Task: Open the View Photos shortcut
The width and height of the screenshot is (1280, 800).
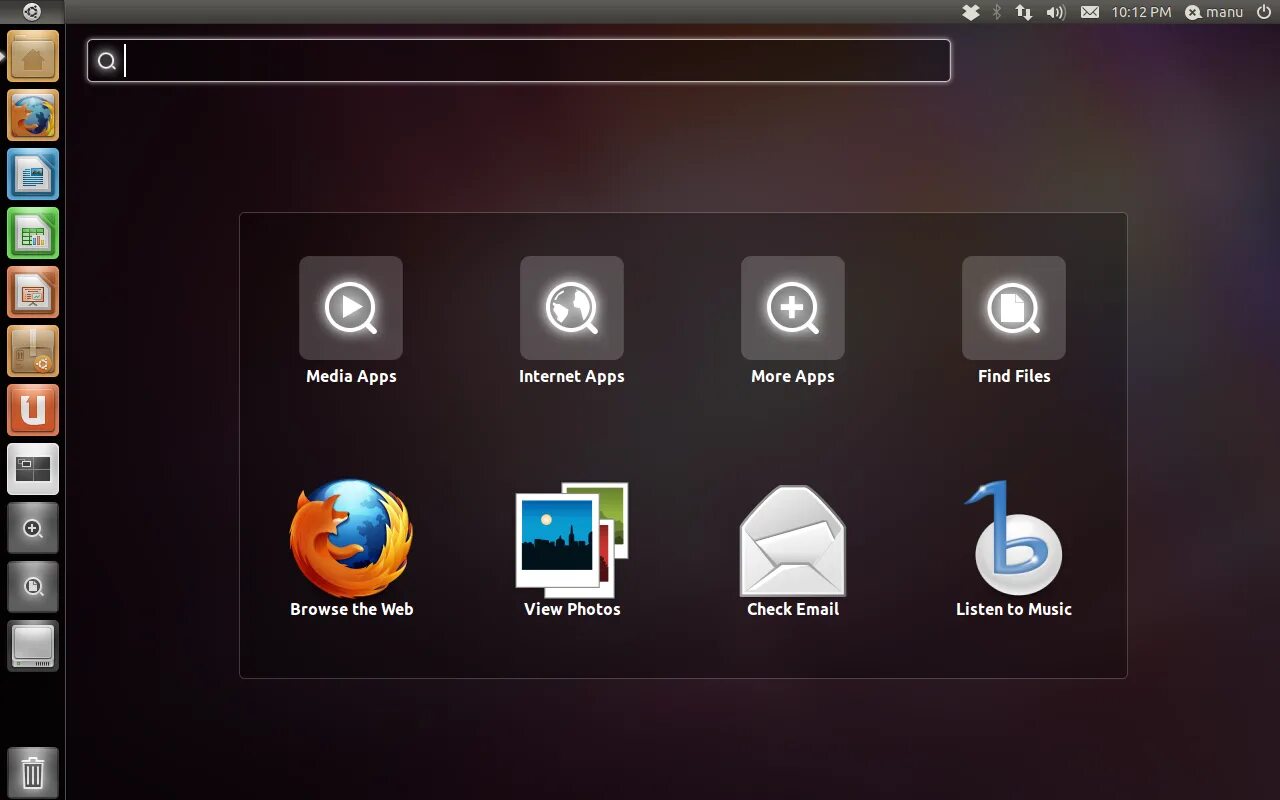Action: click(572, 548)
